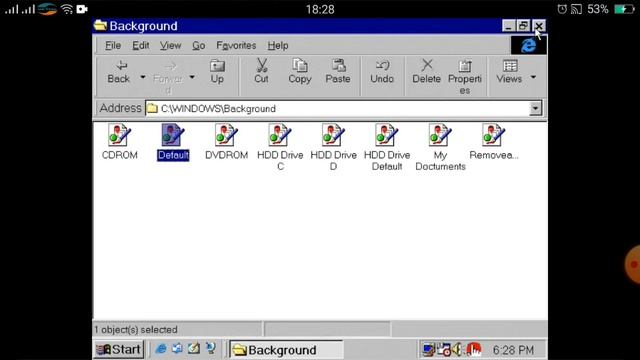
Task: Restore the Background window size
Action: point(523,26)
